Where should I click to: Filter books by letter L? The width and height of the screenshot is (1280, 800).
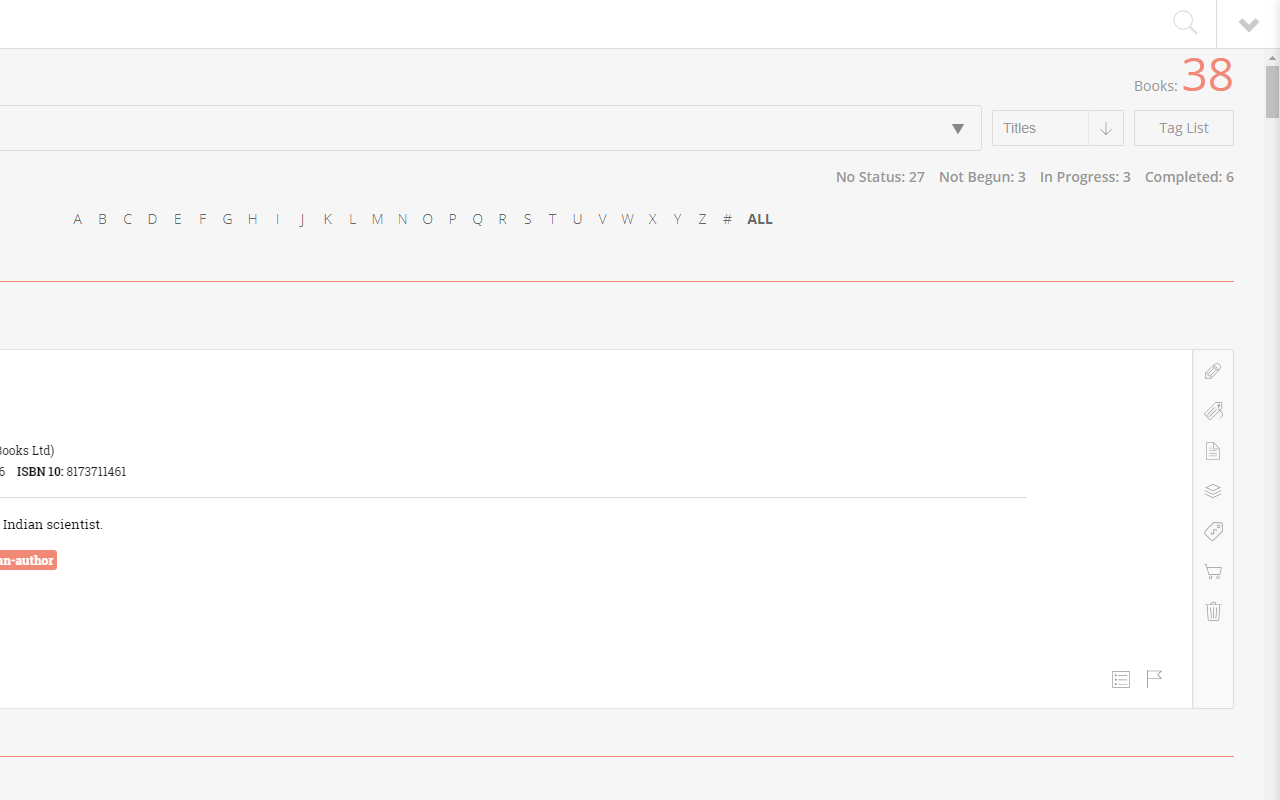pos(352,219)
